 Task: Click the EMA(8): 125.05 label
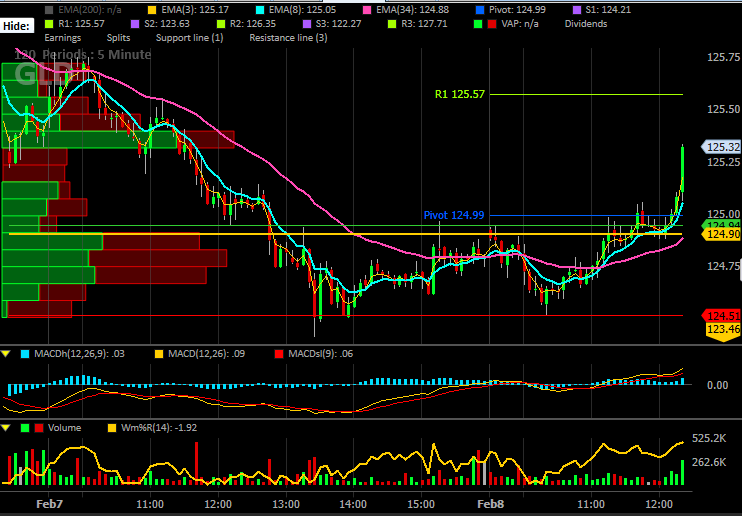302,9
